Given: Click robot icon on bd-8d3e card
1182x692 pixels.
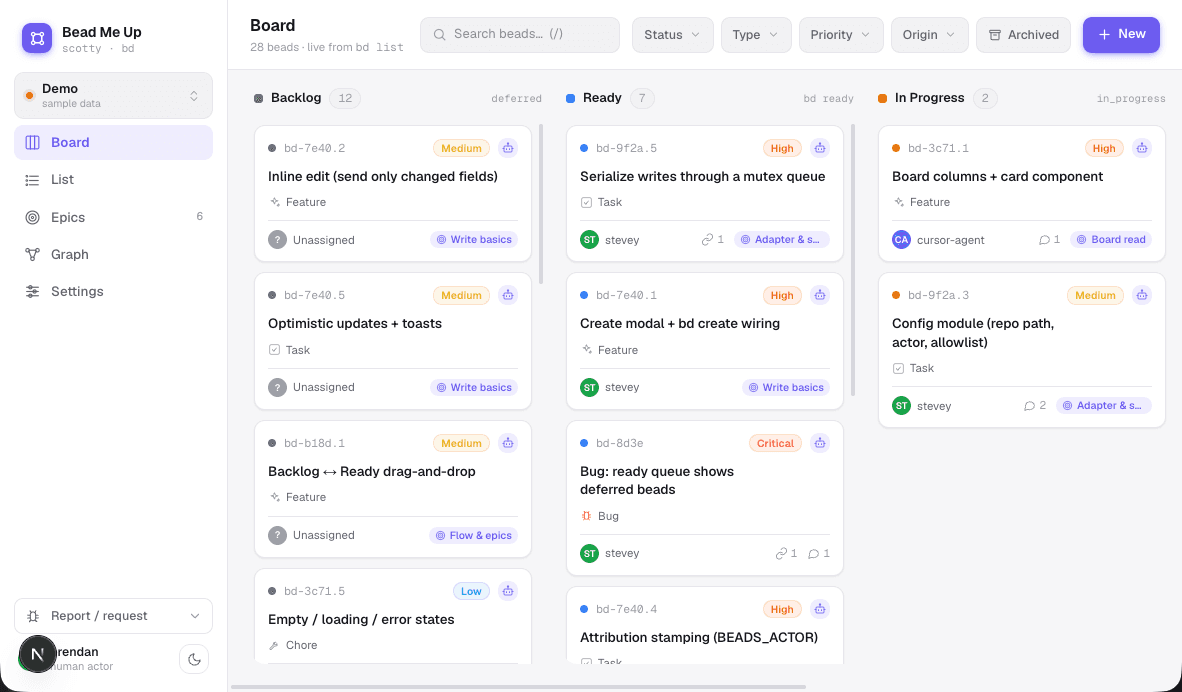Looking at the screenshot, I should pyautogui.click(x=820, y=443).
